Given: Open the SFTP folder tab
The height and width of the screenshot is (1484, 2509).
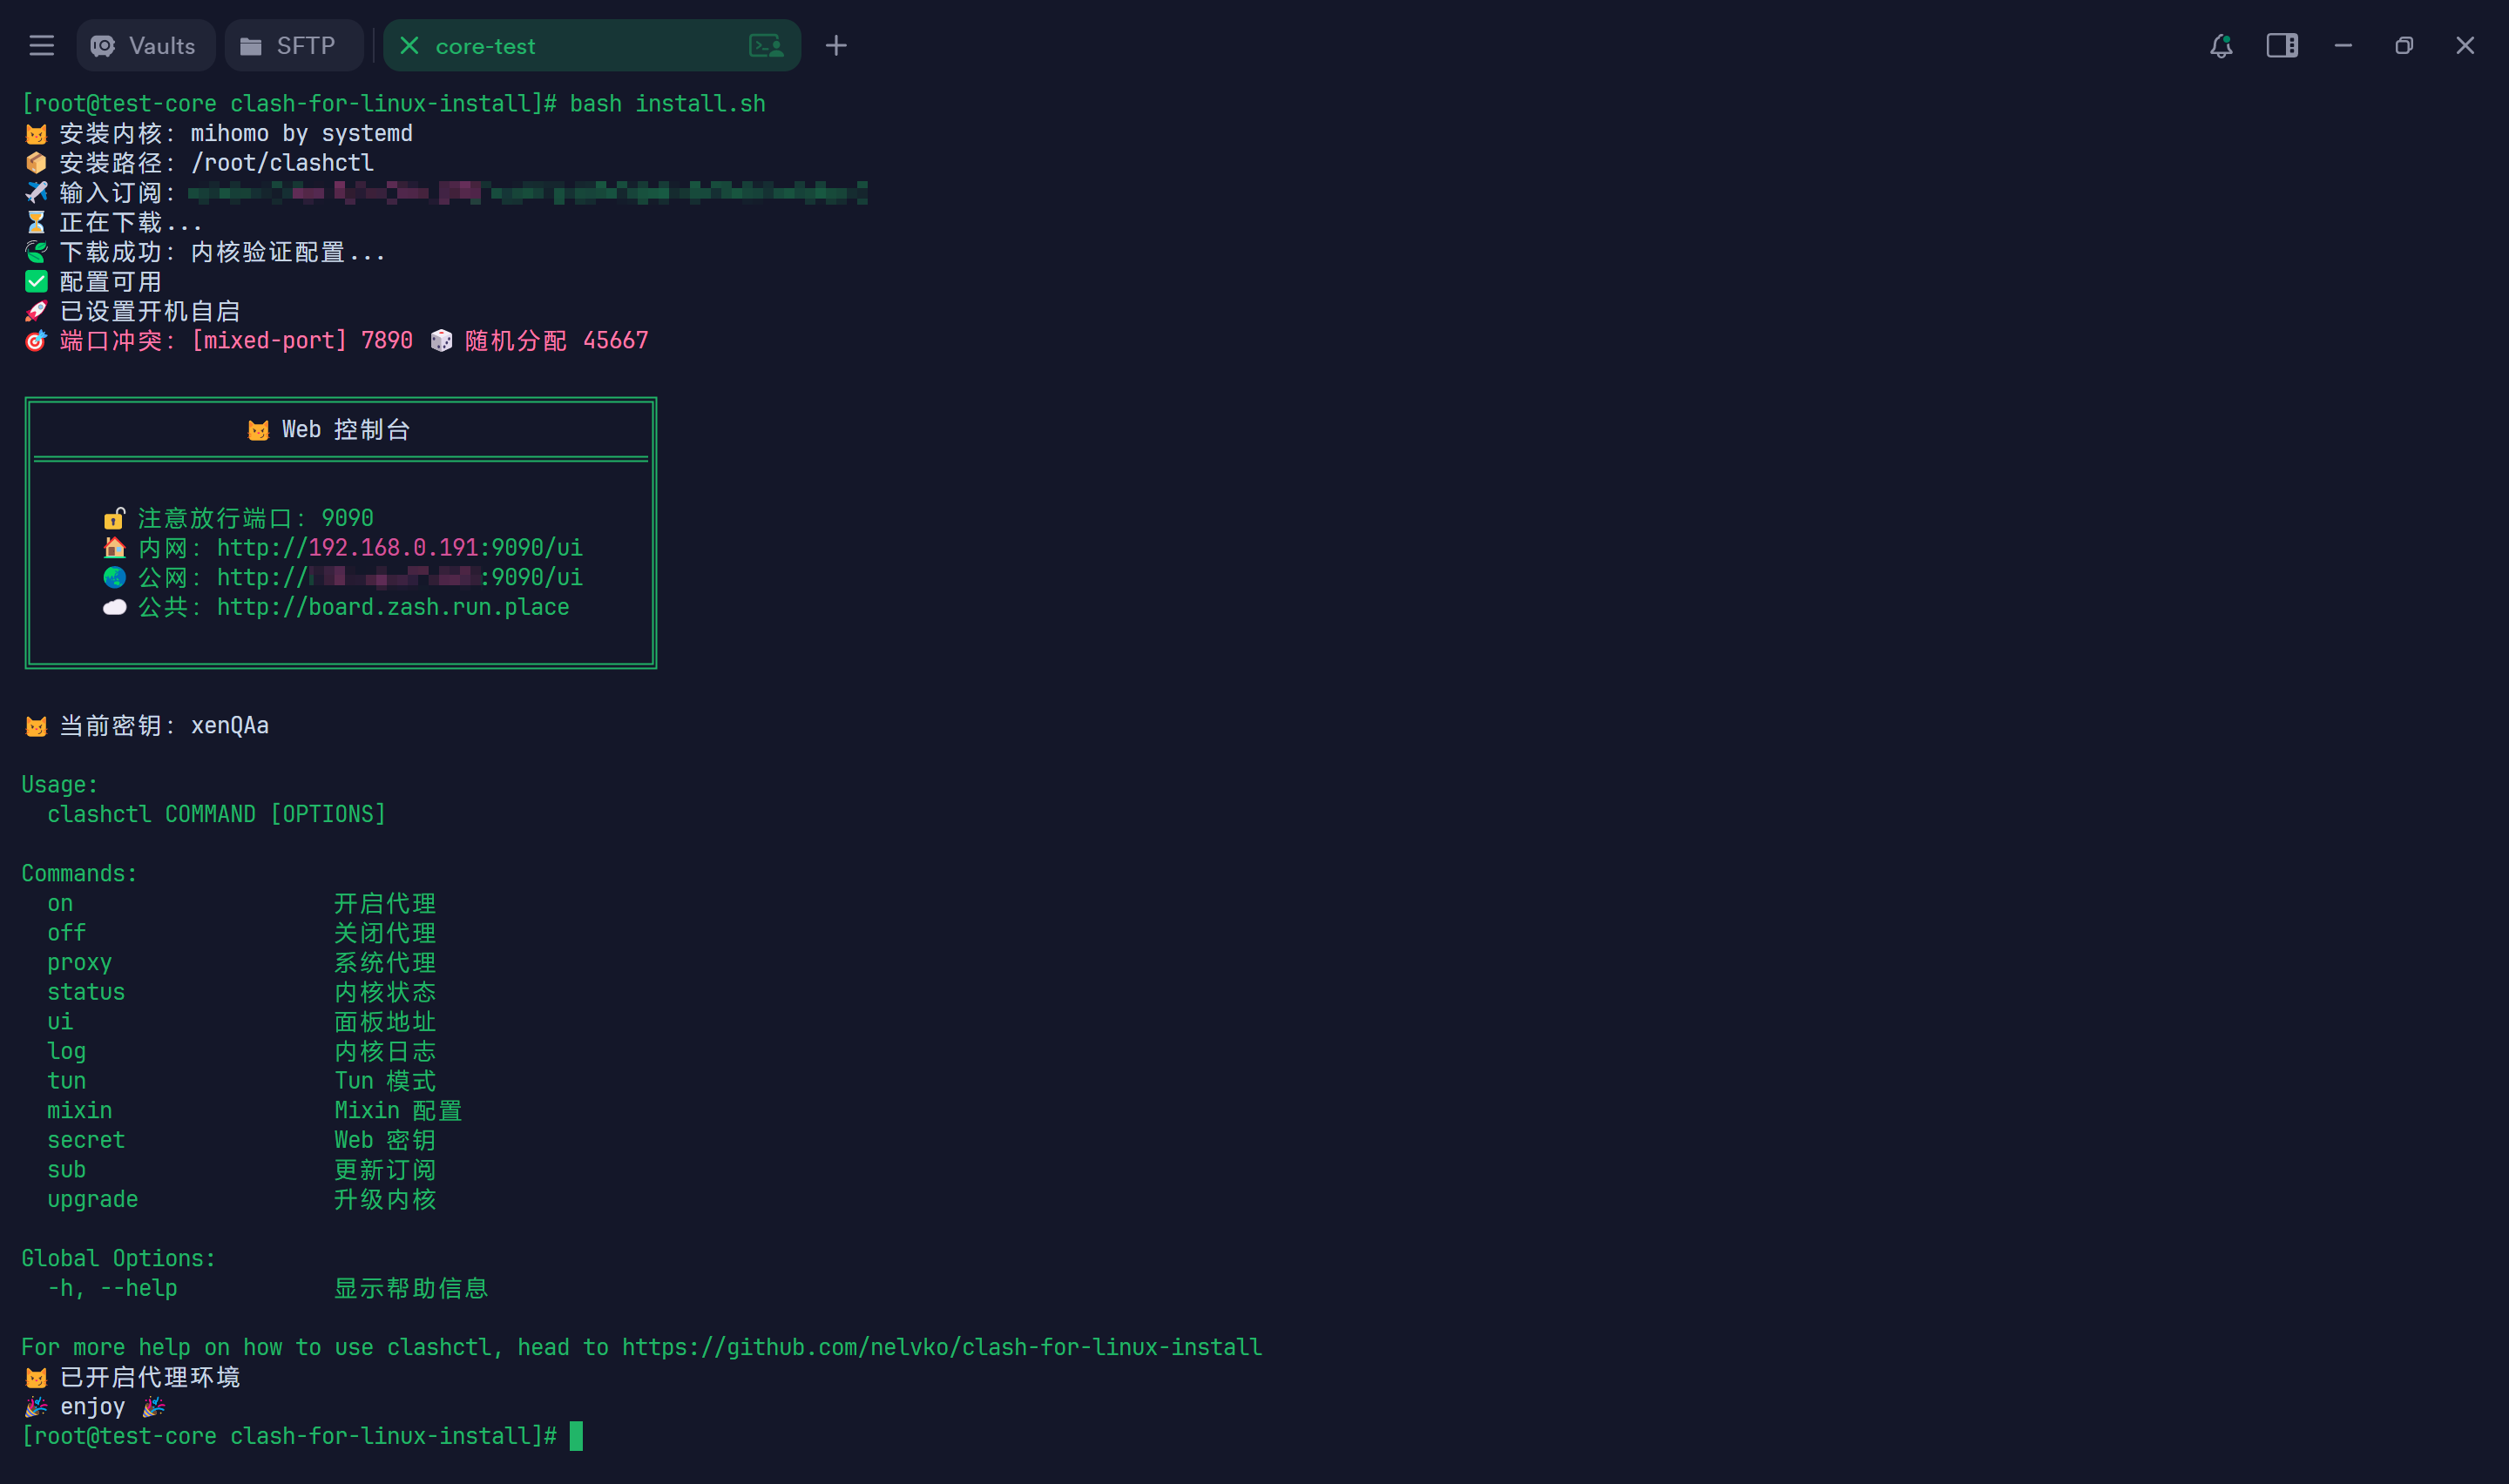Looking at the screenshot, I should tap(293, 46).
